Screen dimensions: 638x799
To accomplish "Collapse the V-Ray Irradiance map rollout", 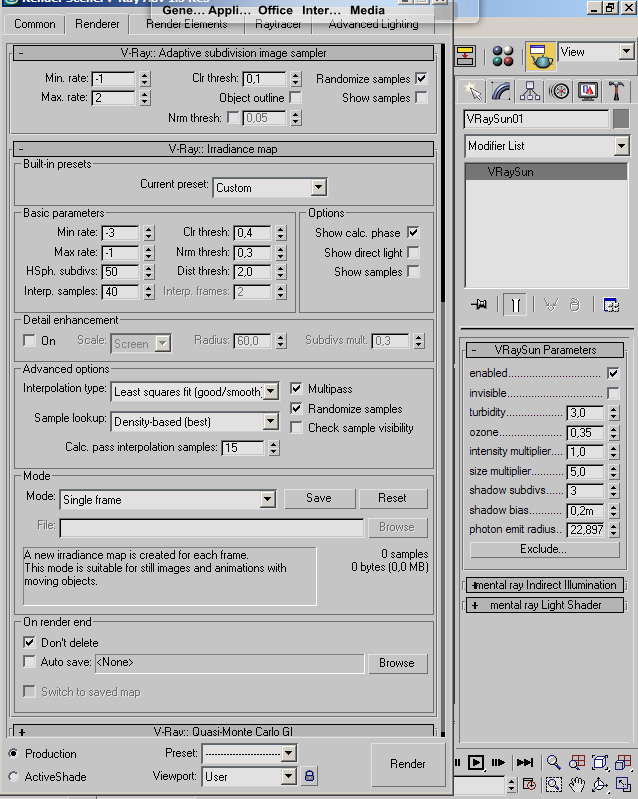I will [x=223, y=149].
